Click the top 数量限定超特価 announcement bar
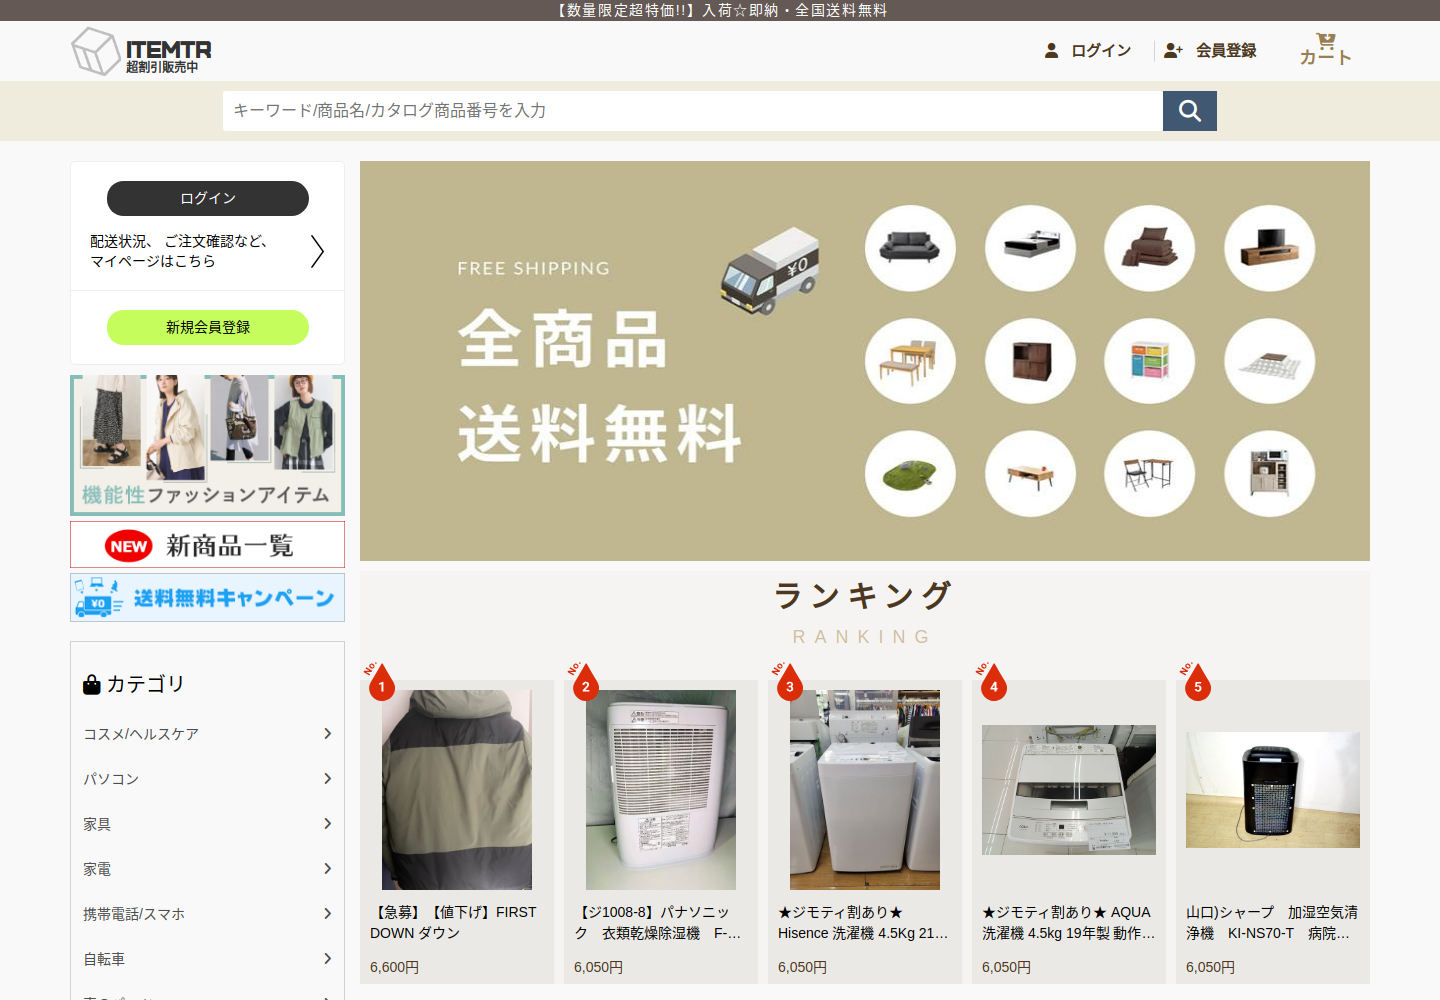Image resolution: width=1440 pixels, height=1000 pixels. coord(720,10)
